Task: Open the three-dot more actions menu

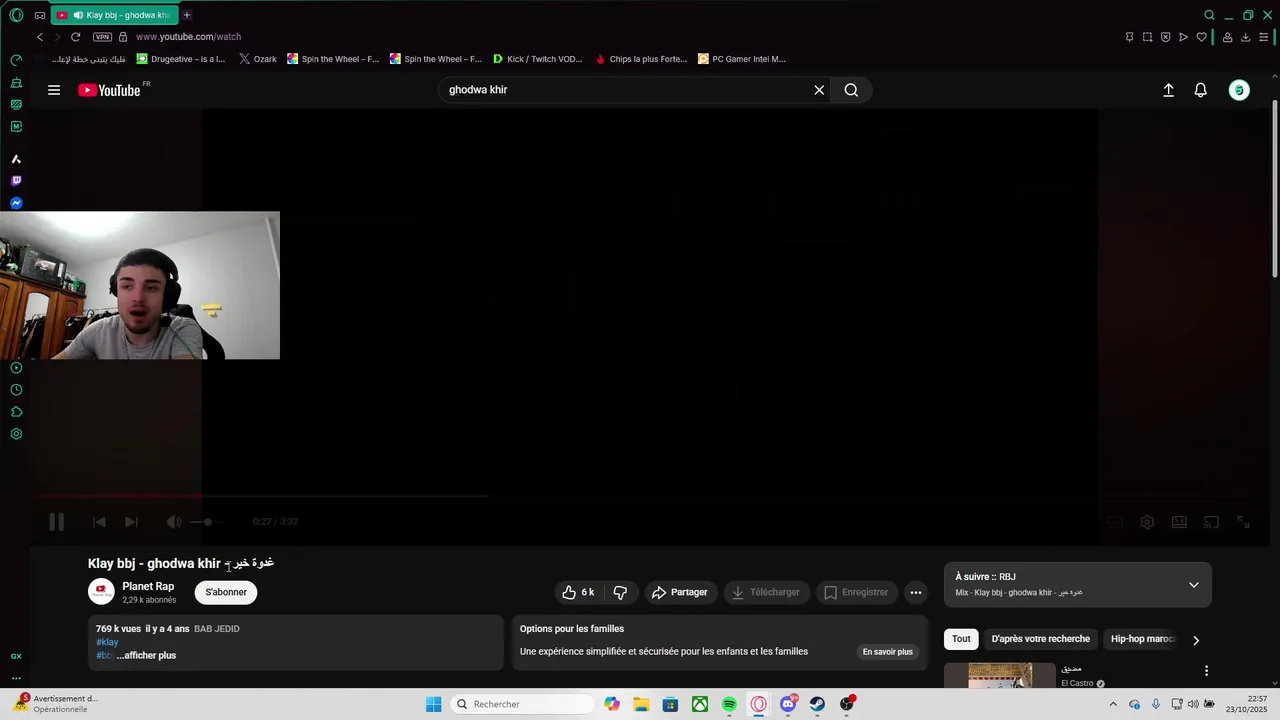Action: coord(916,592)
